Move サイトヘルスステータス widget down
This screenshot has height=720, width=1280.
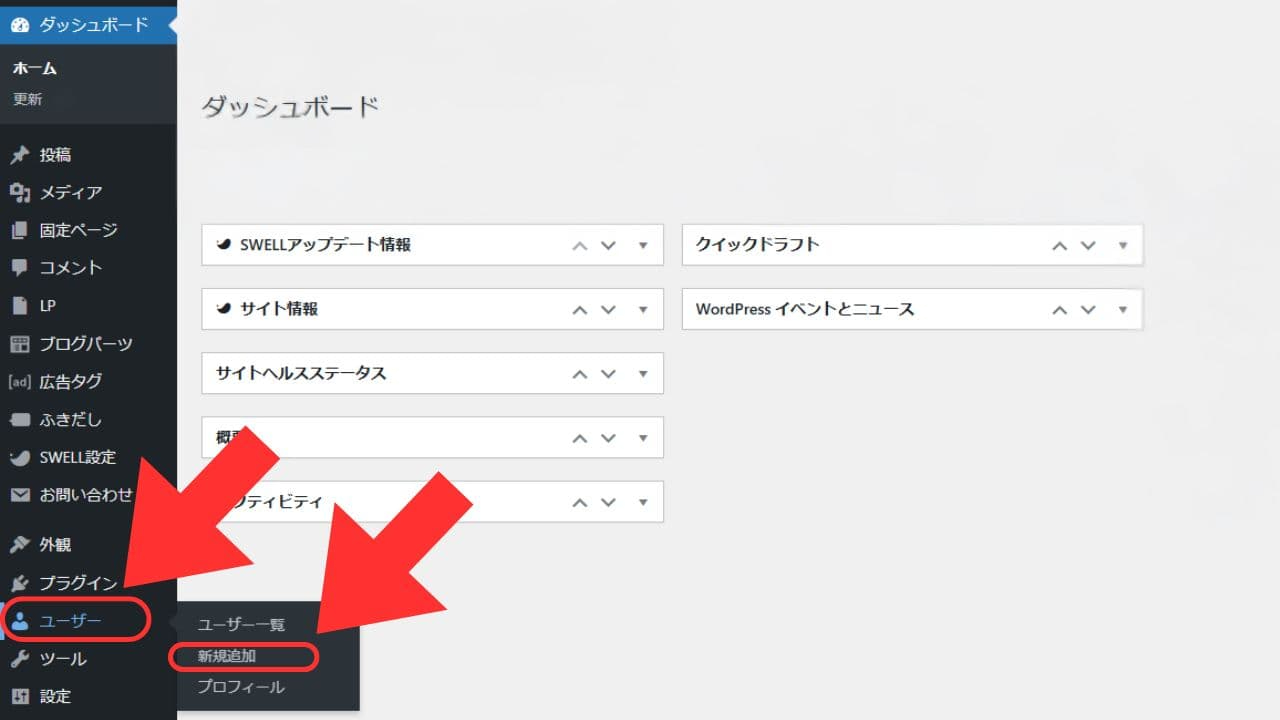pos(608,374)
